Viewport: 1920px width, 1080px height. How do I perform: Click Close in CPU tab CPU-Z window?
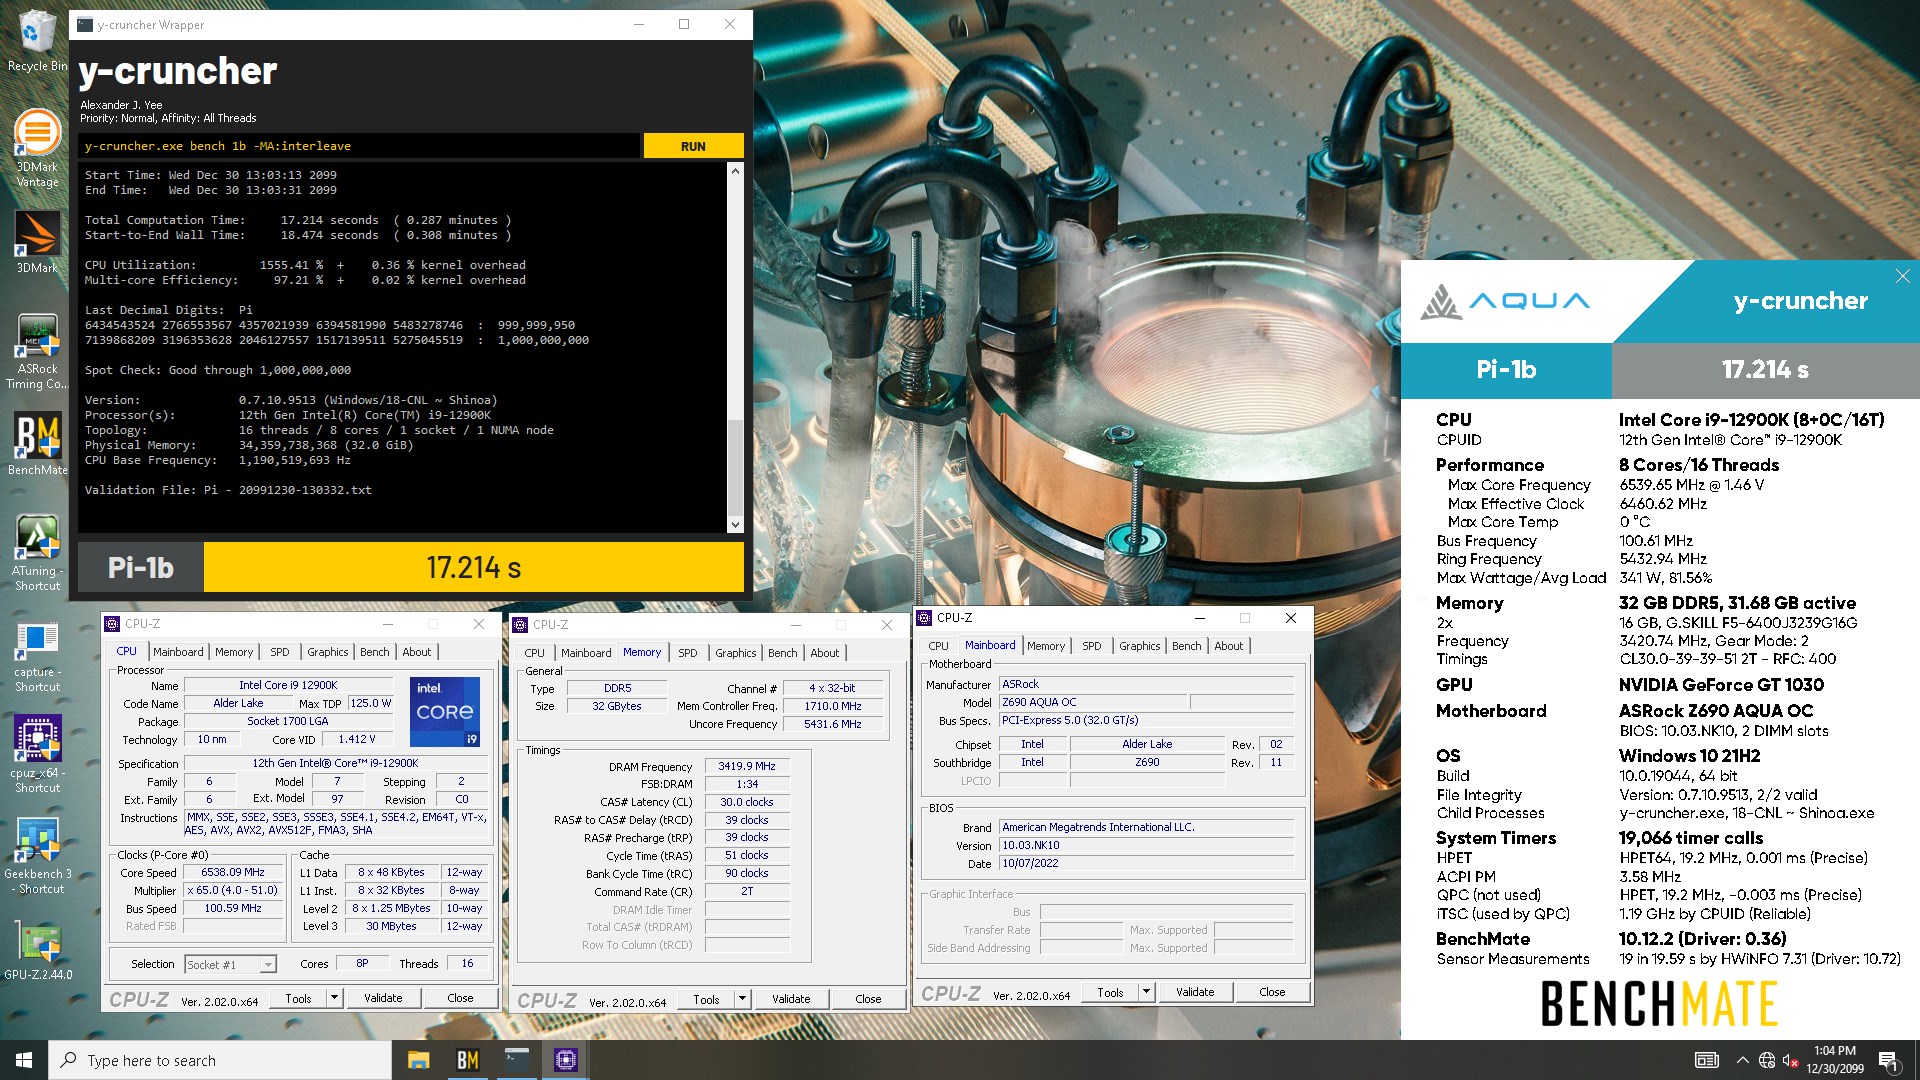[460, 998]
